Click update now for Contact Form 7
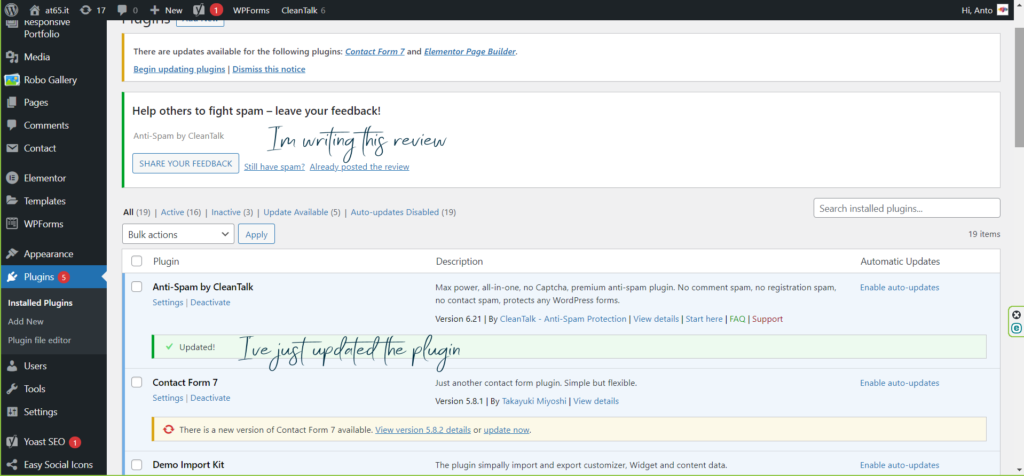 pyautogui.click(x=506, y=430)
